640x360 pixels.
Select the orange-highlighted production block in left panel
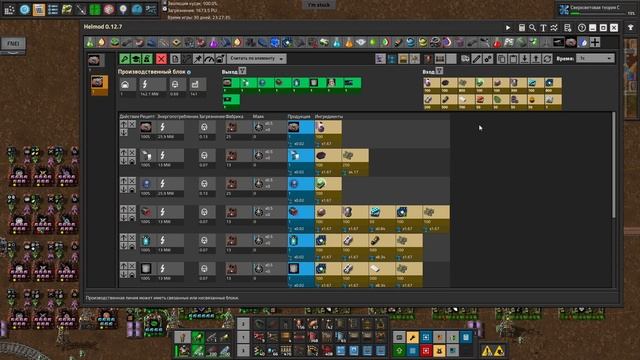click(x=99, y=85)
